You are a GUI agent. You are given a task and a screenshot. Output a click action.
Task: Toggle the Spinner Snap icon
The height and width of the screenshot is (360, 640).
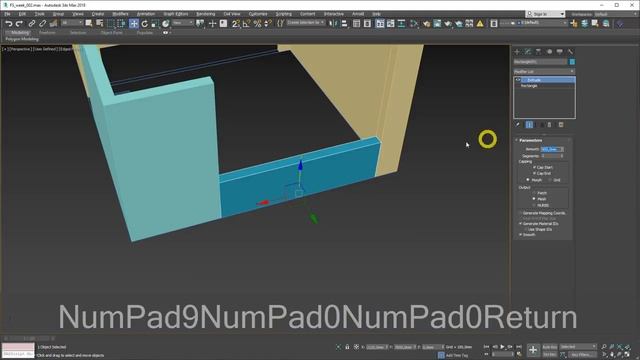[x=268, y=24]
